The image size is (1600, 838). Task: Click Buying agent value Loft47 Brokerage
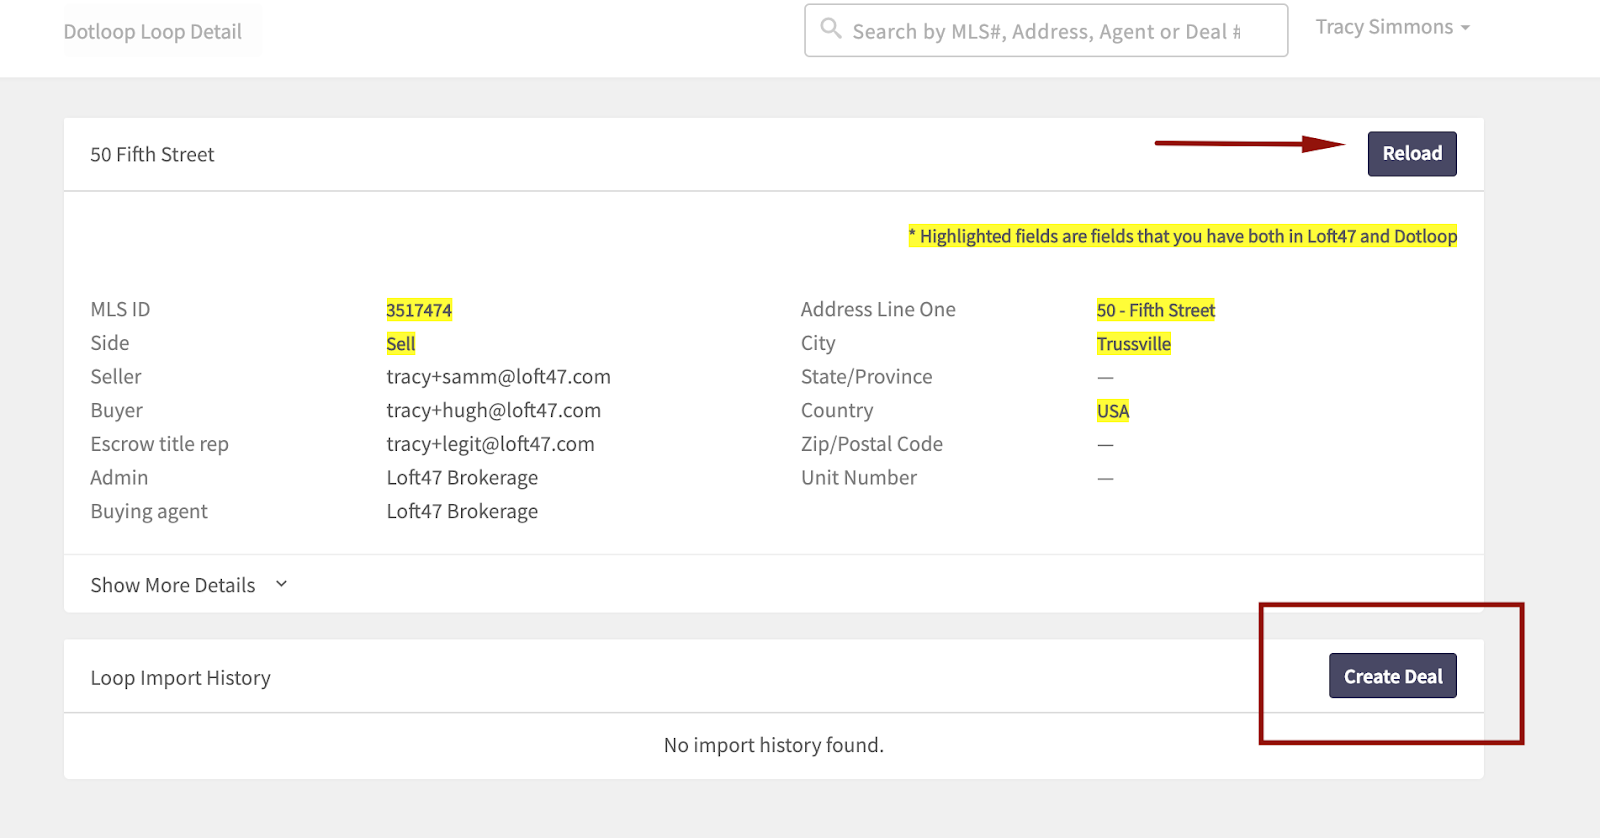point(463,511)
